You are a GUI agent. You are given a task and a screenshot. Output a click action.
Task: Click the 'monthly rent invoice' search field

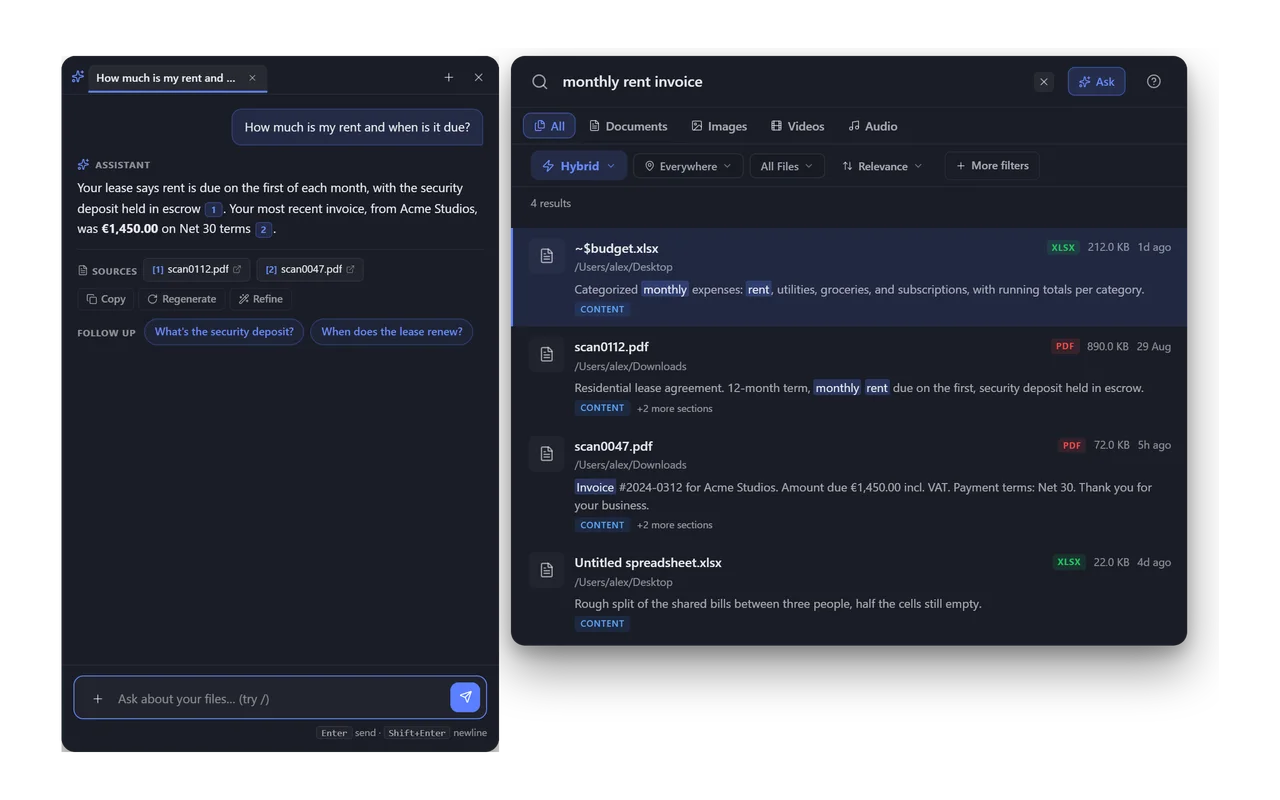(x=790, y=82)
